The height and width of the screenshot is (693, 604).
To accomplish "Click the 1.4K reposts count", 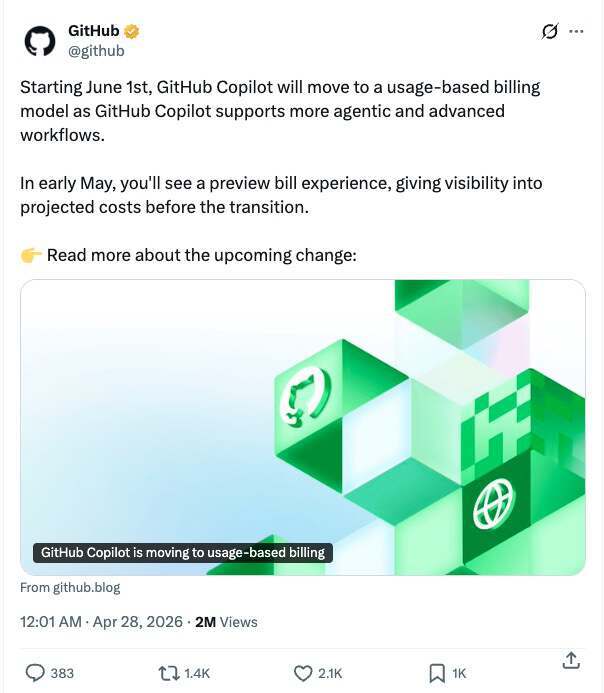I will 197,674.
